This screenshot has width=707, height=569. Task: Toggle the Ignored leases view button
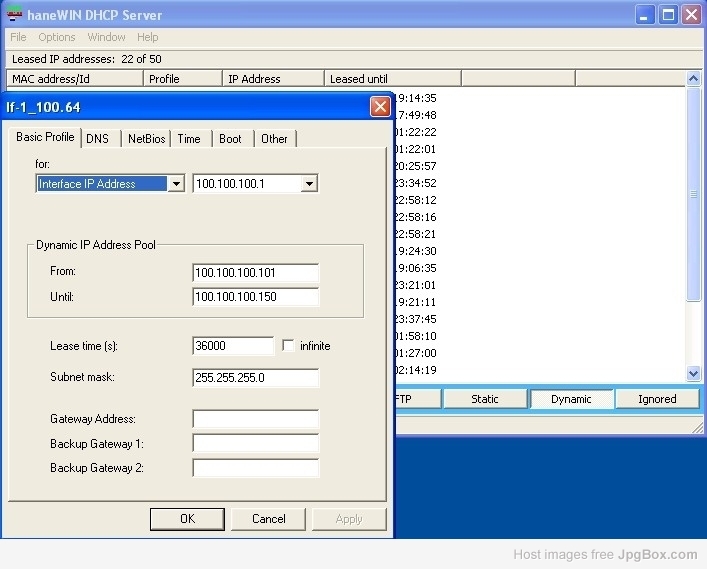tap(657, 399)
